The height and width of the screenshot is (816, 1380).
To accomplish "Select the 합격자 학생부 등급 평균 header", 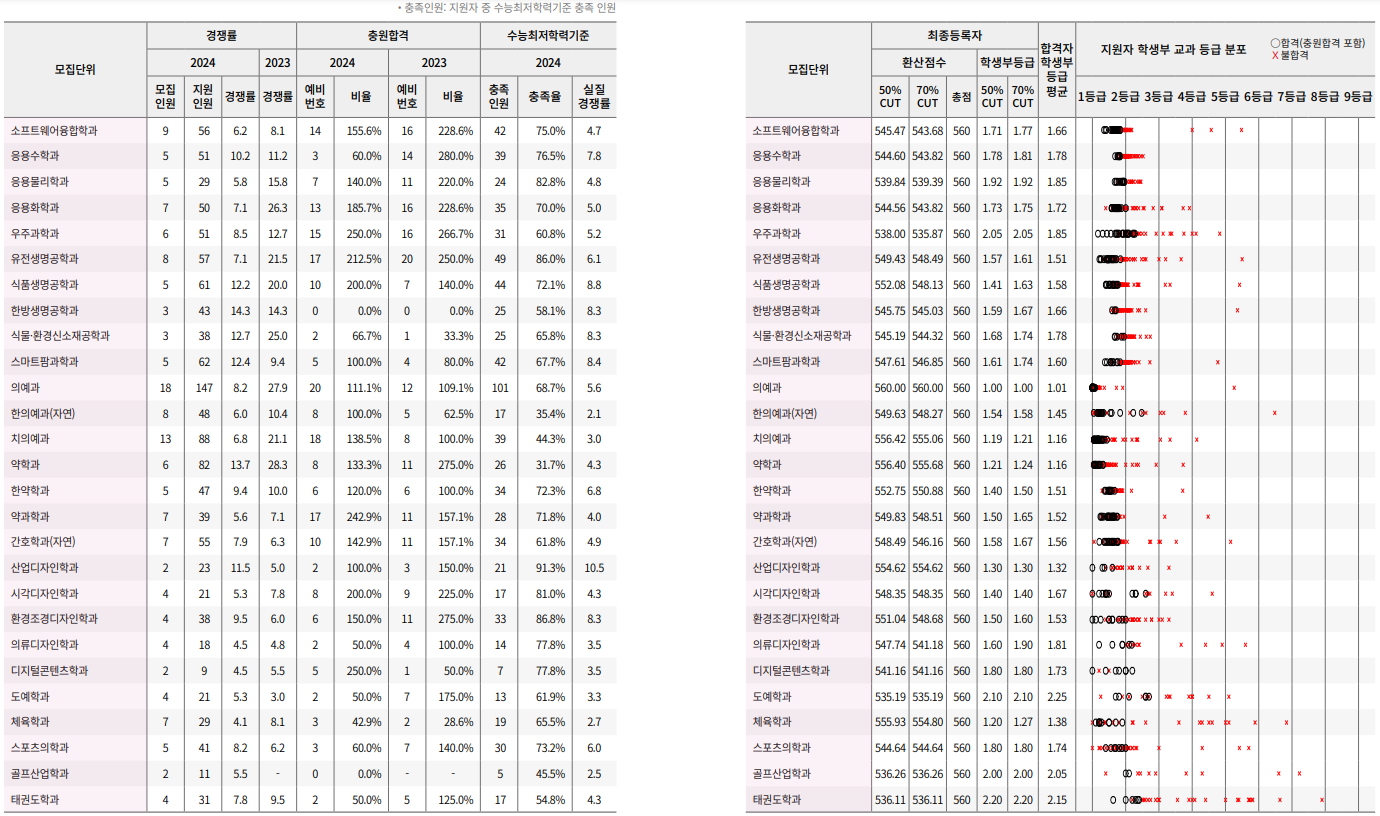I will coord(1057,69).
